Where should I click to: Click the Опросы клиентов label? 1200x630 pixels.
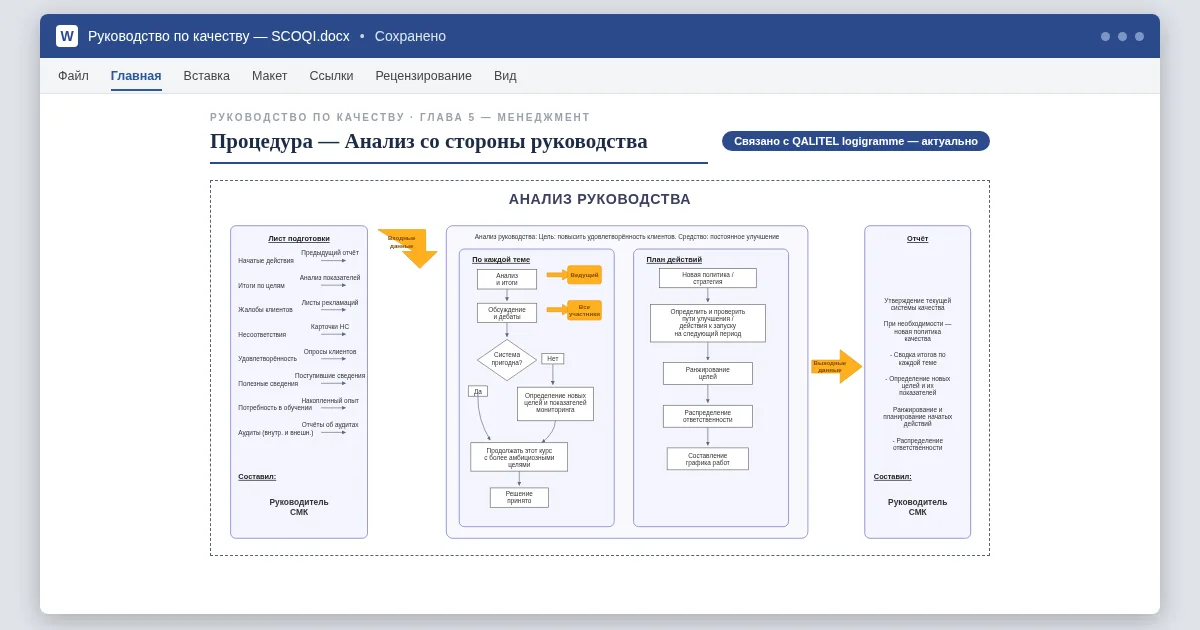pos(330,351)
